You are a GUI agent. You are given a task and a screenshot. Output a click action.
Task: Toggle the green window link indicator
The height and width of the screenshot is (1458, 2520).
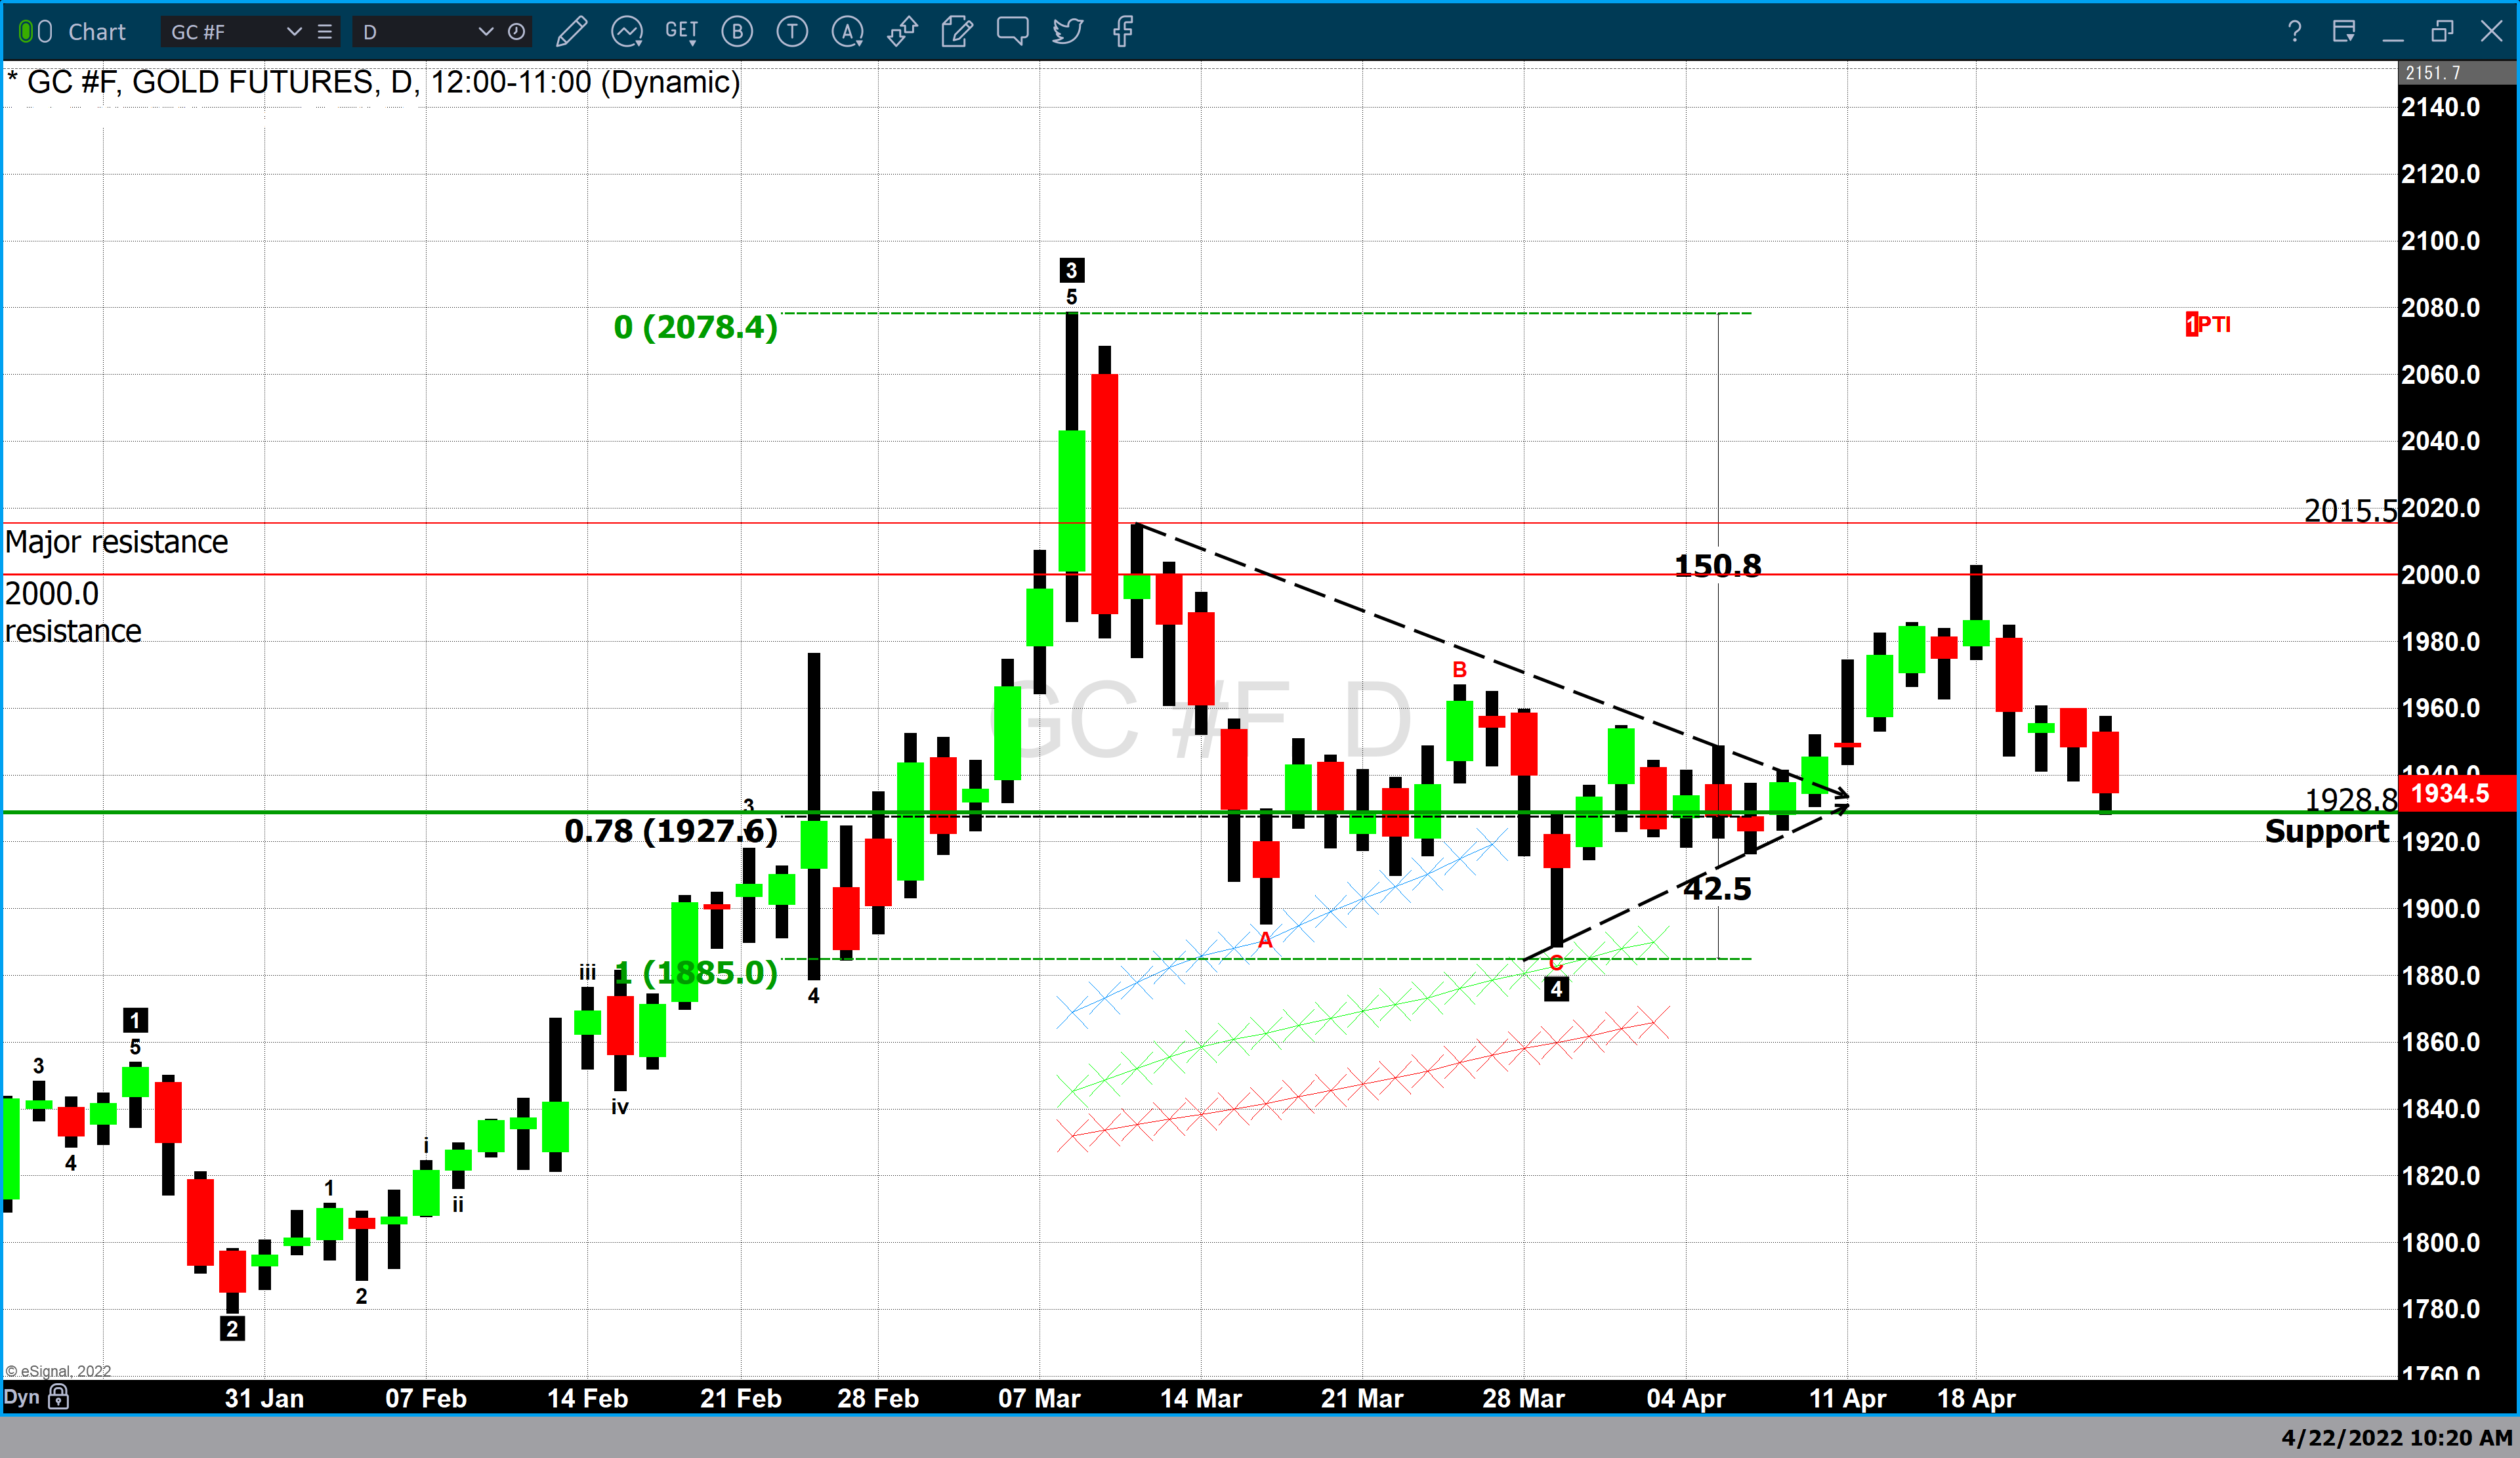[26, 32]
